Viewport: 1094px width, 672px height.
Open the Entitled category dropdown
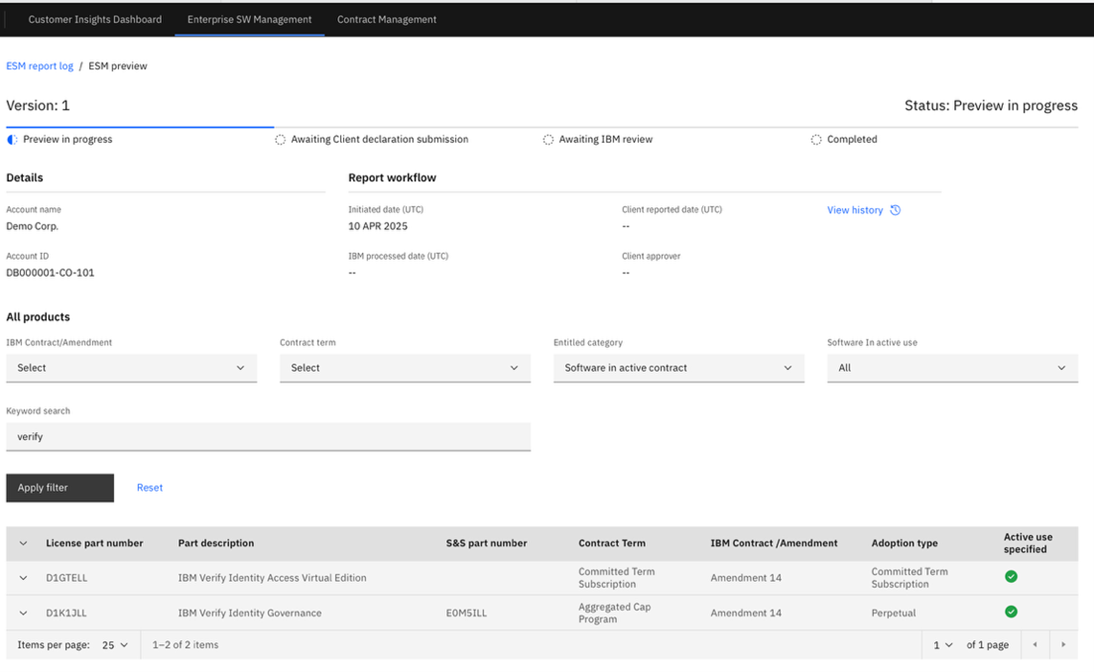(679, 368)
